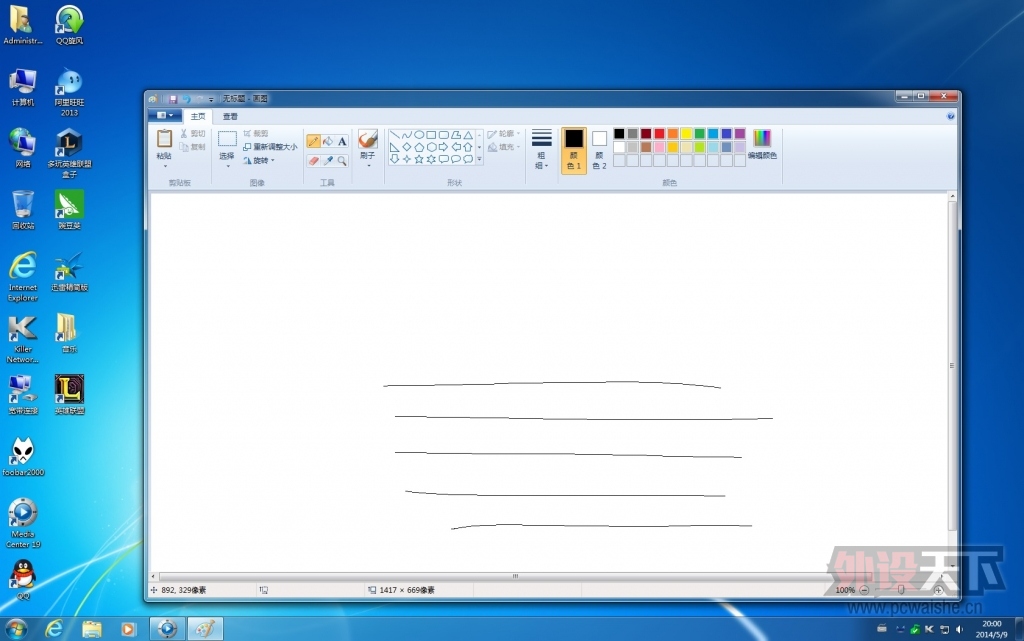Click the zoom in plus button
This screenshot has width=1024, height=641.
coord(938,590)
